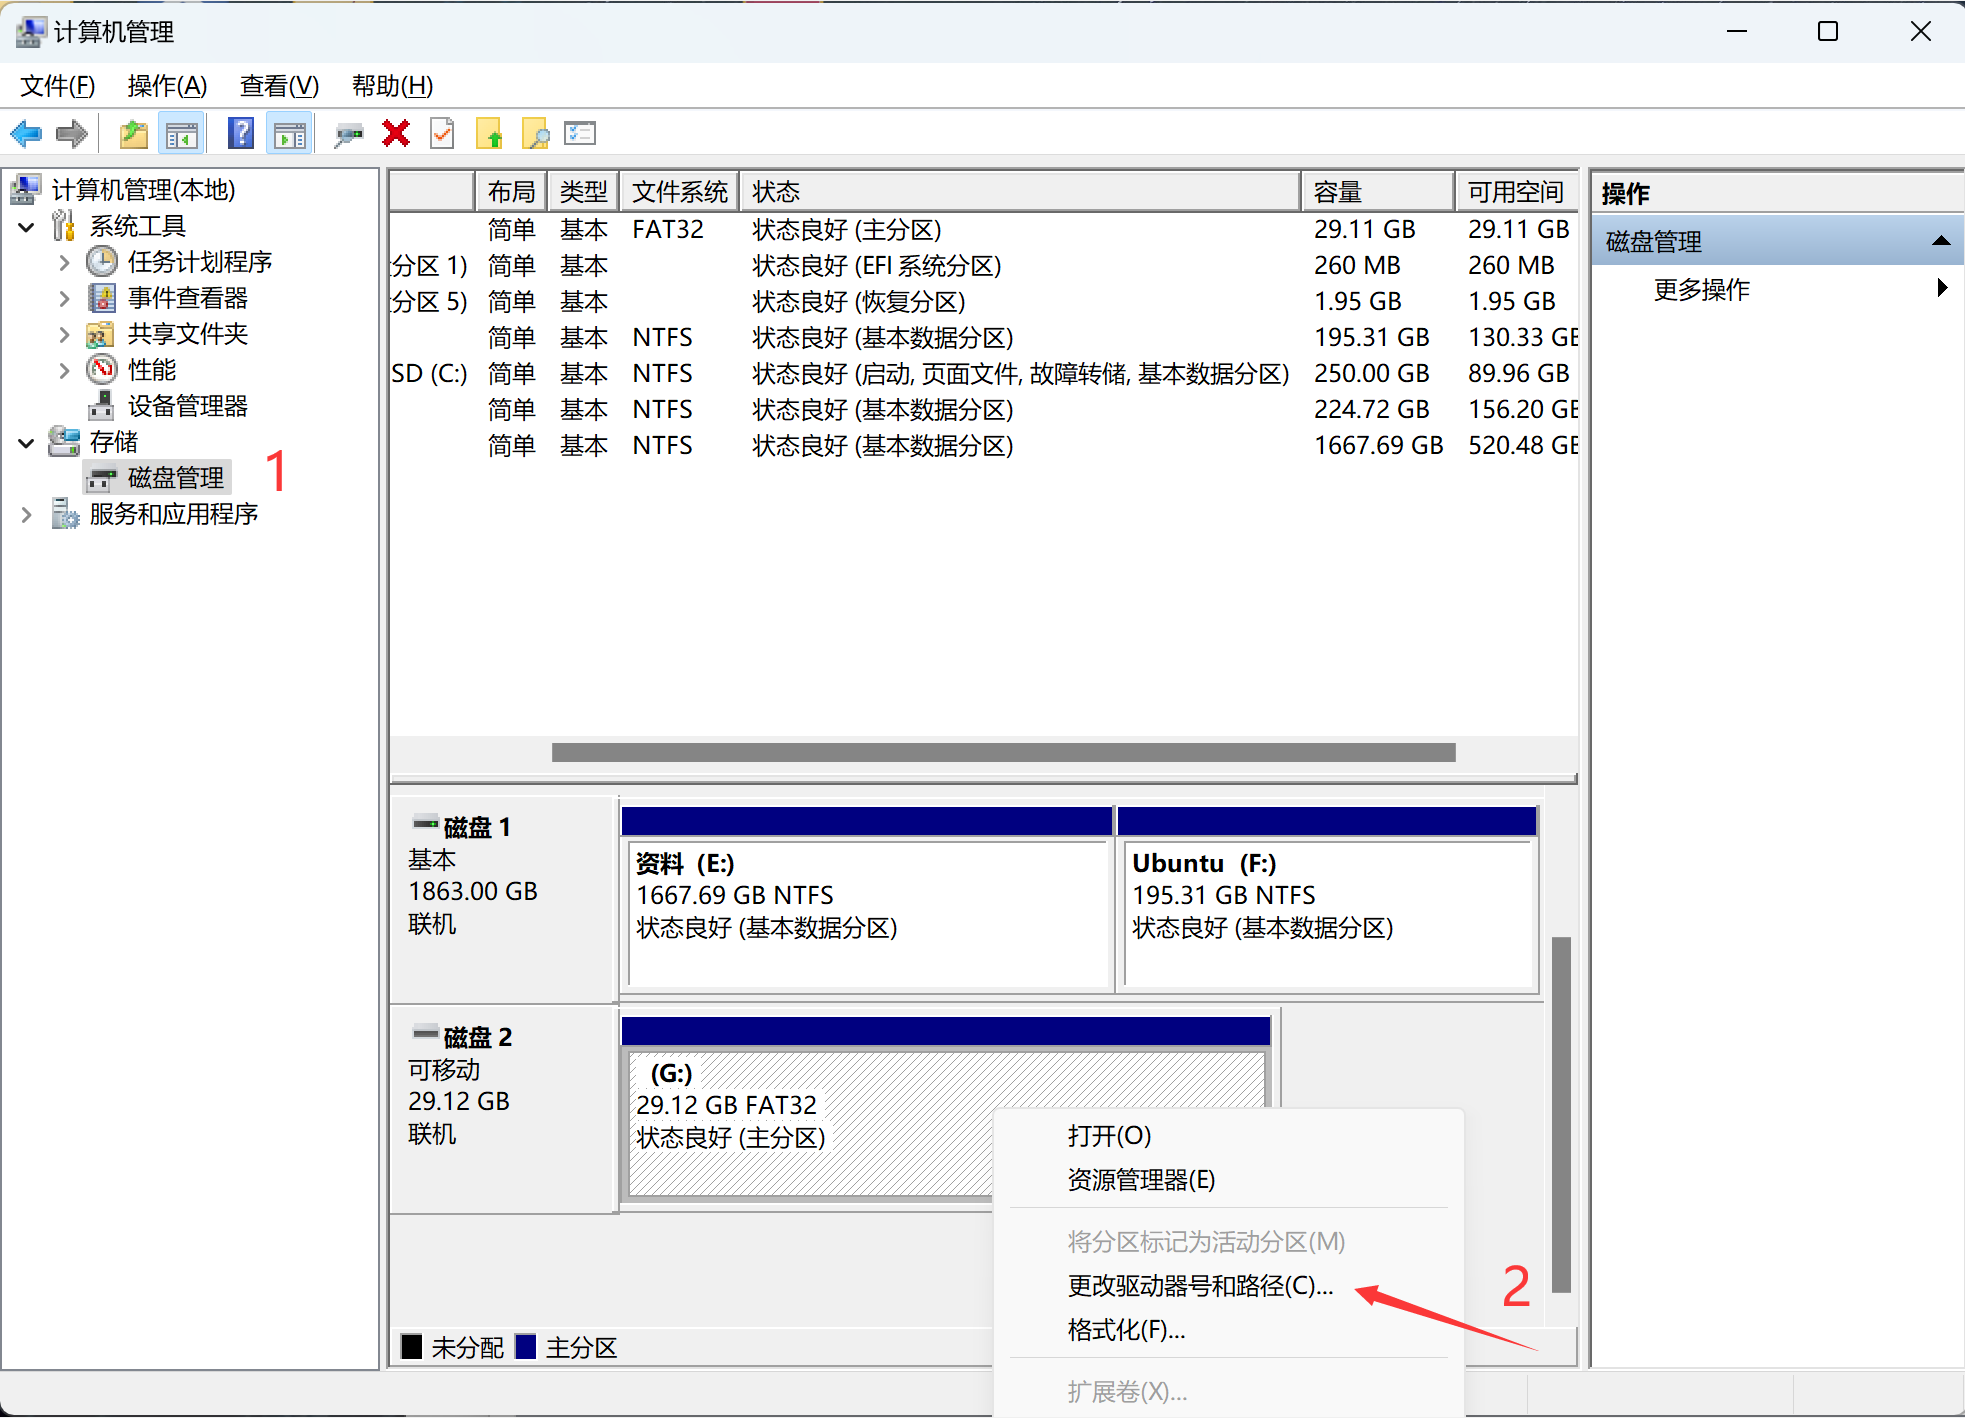Select the Ubuntu (F:) partition block
This screenshot has width=1965, height=1418.
coord(1327,900)
